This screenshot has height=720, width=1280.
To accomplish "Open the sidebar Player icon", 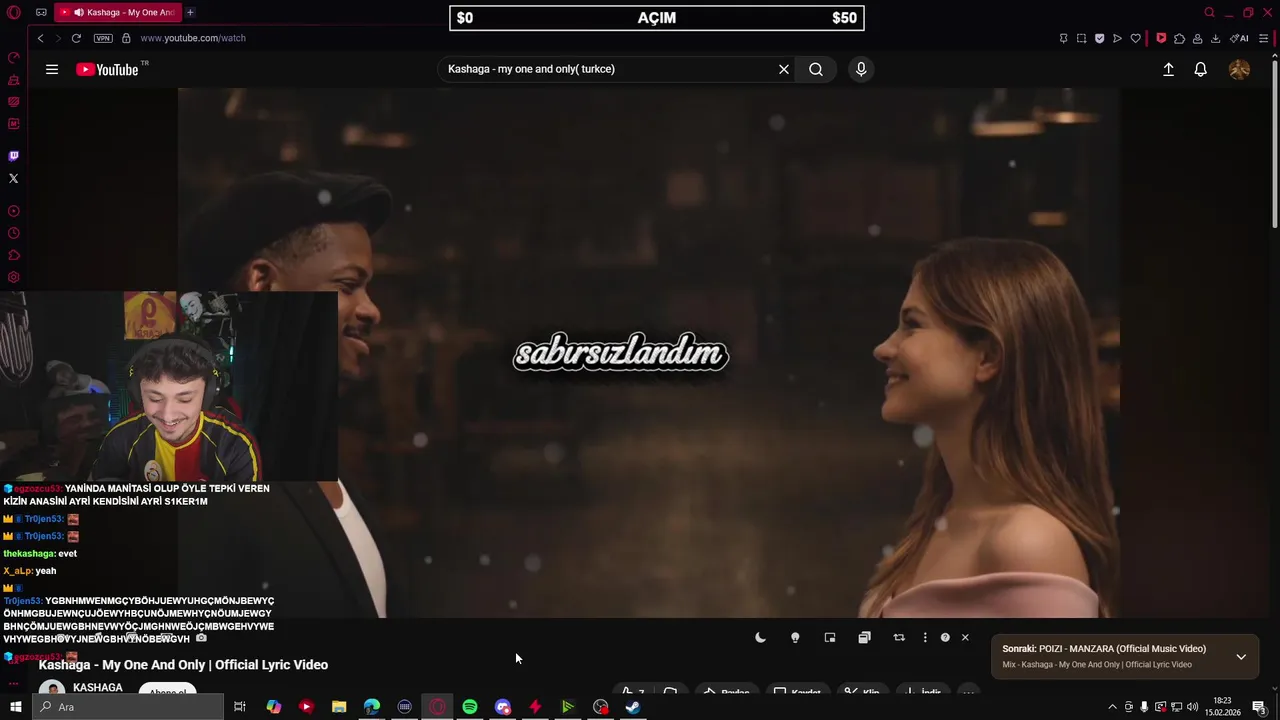I will point(14,211).
